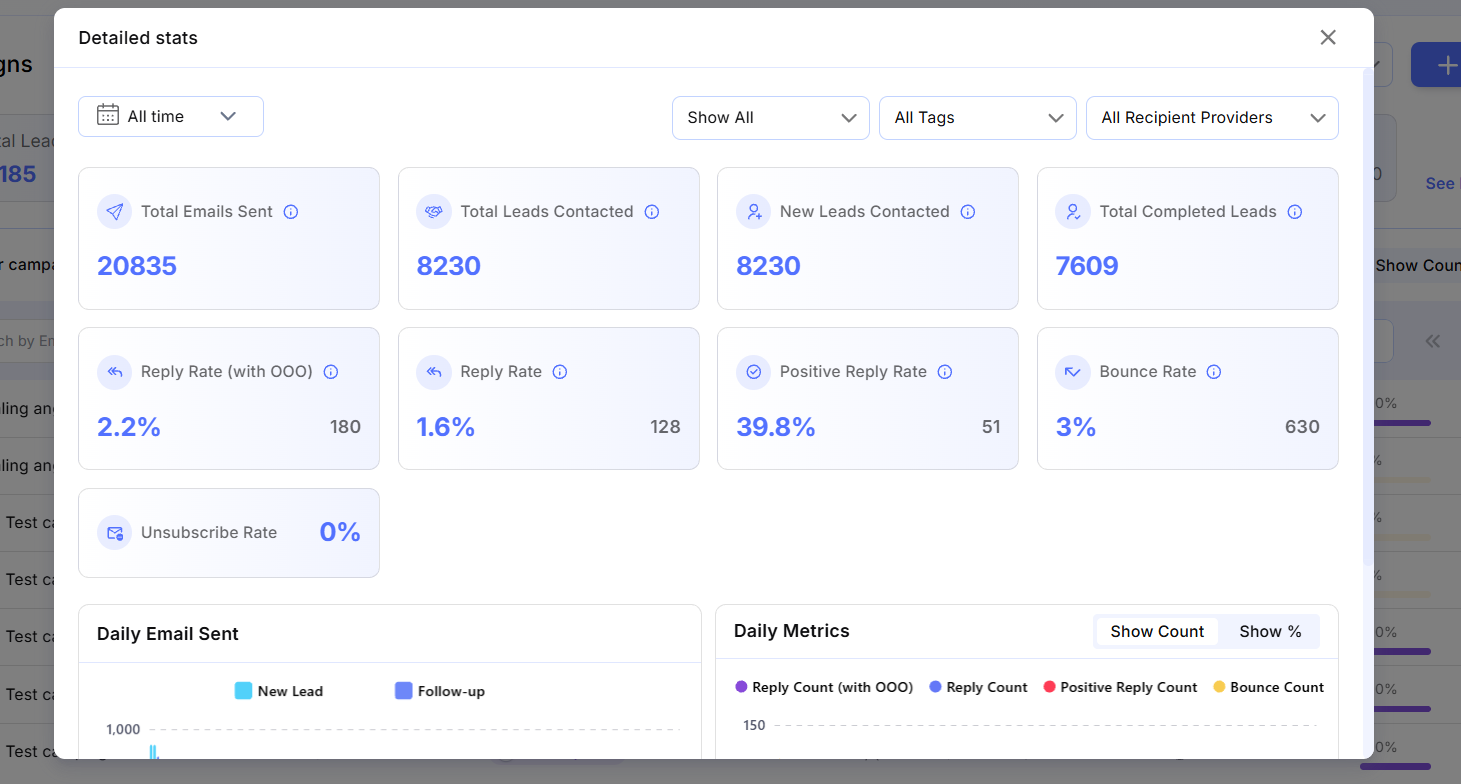Click the Bounce Rate arrow icon
The width and height of the screenshot is (1461, 784).
(x=1073, y=372)
